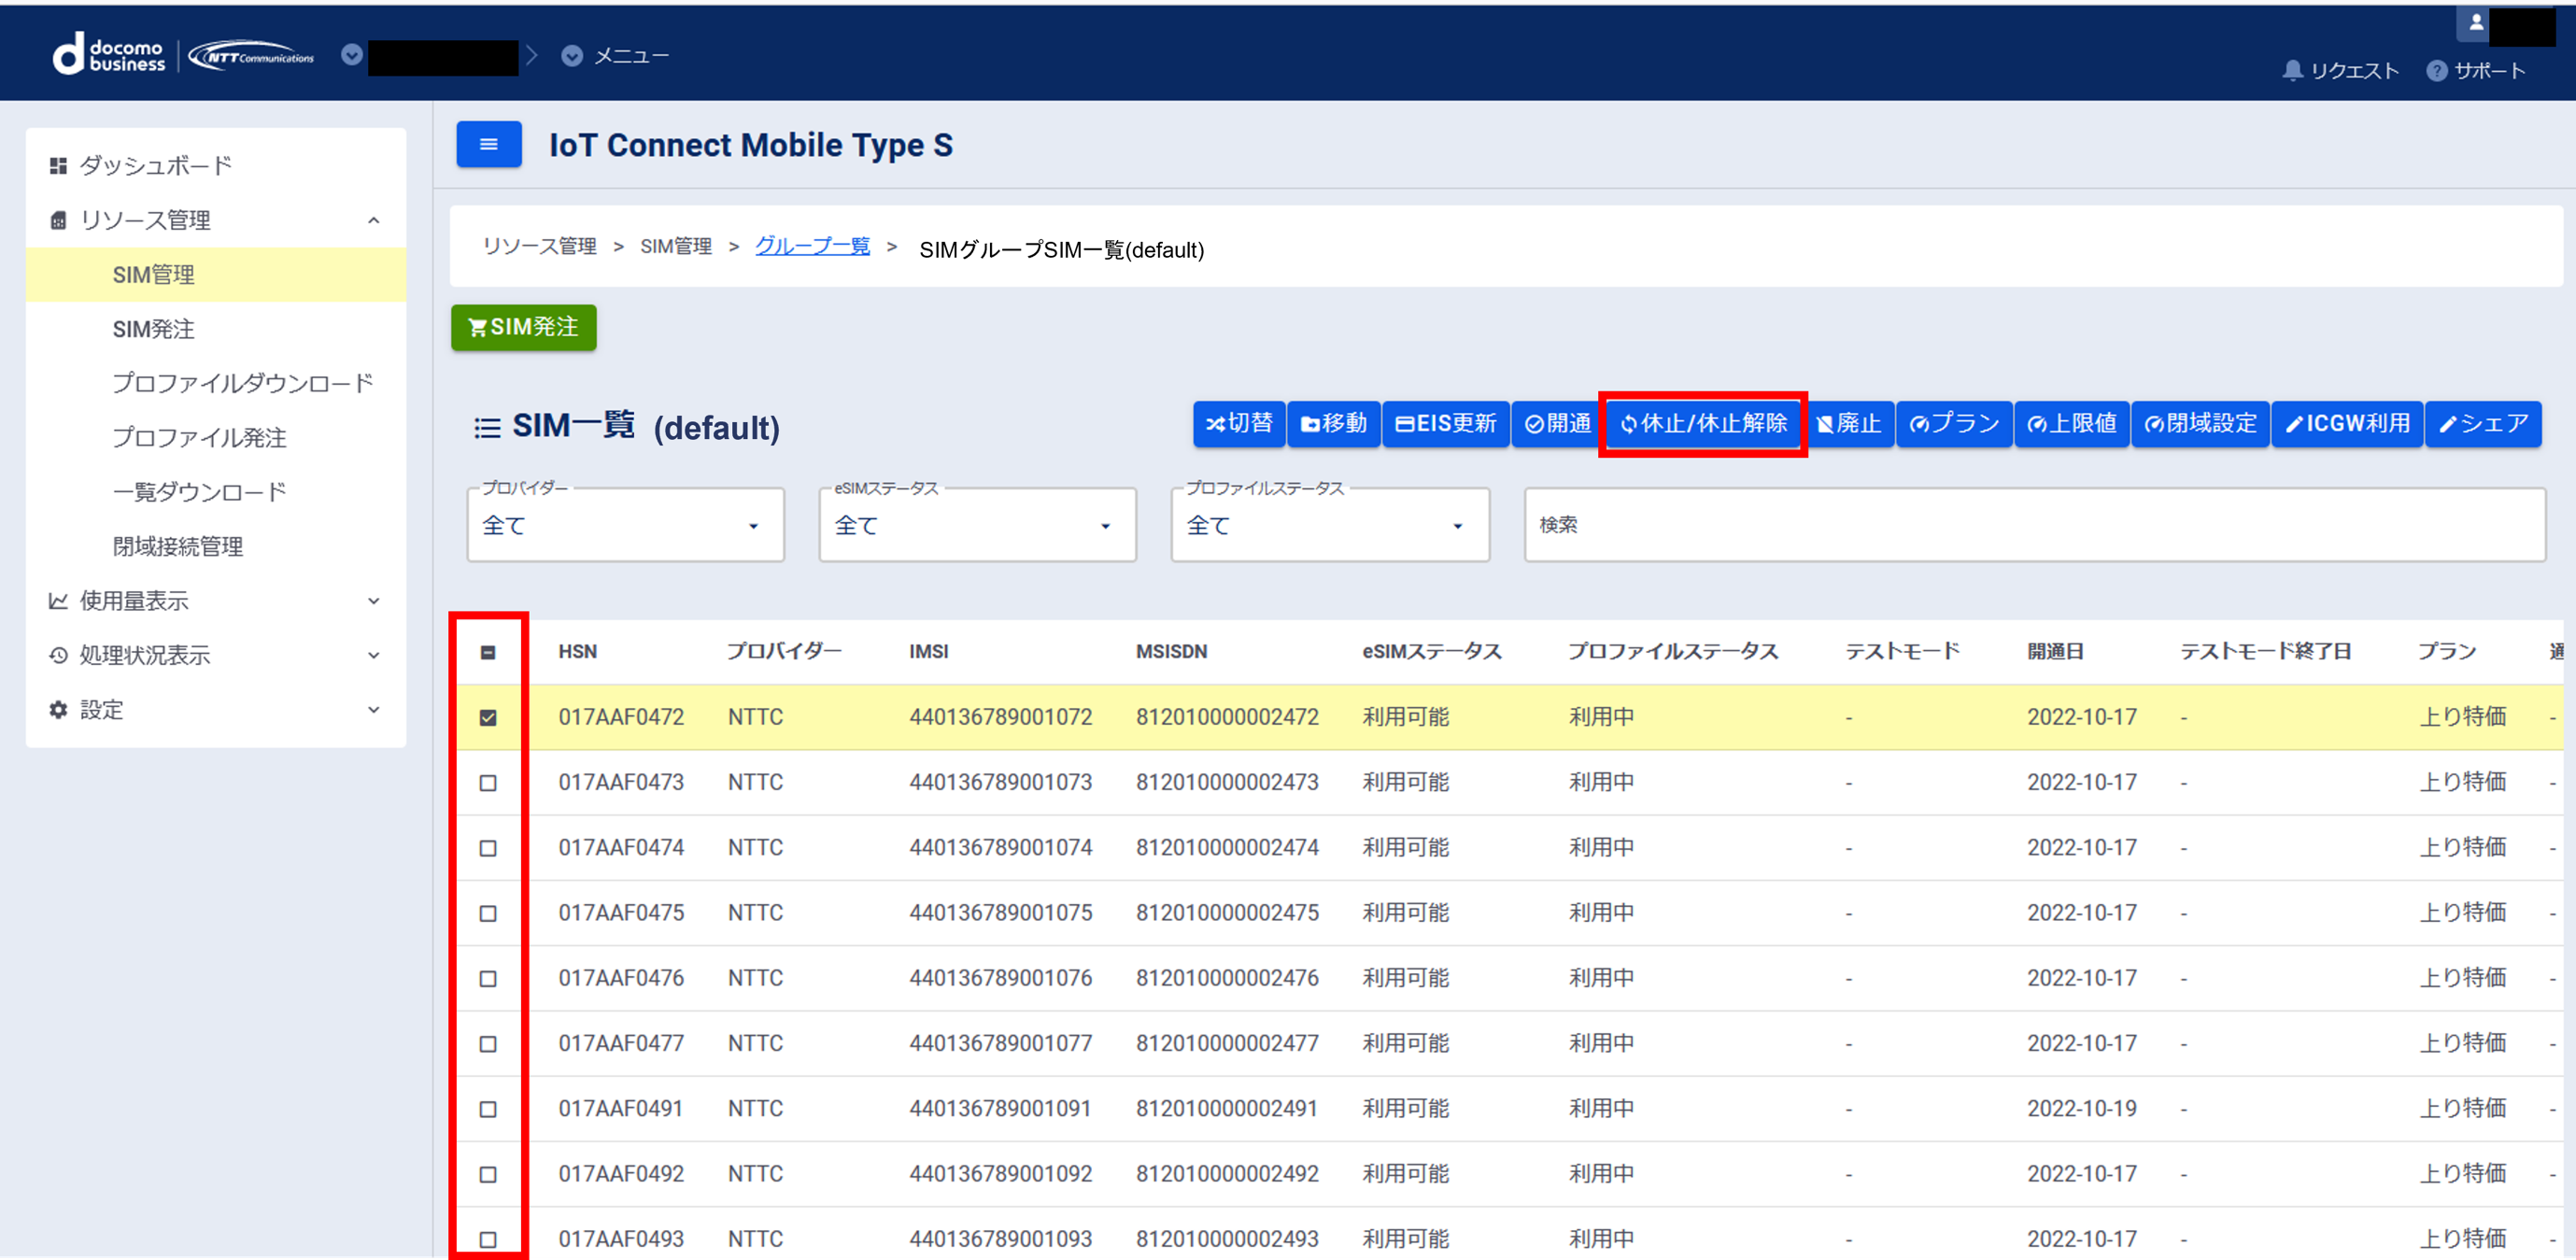Open the eSIMステータス filter dropdown
Image resolution: width=2576 pixels, height=1260 pixels.
[977, 525]
